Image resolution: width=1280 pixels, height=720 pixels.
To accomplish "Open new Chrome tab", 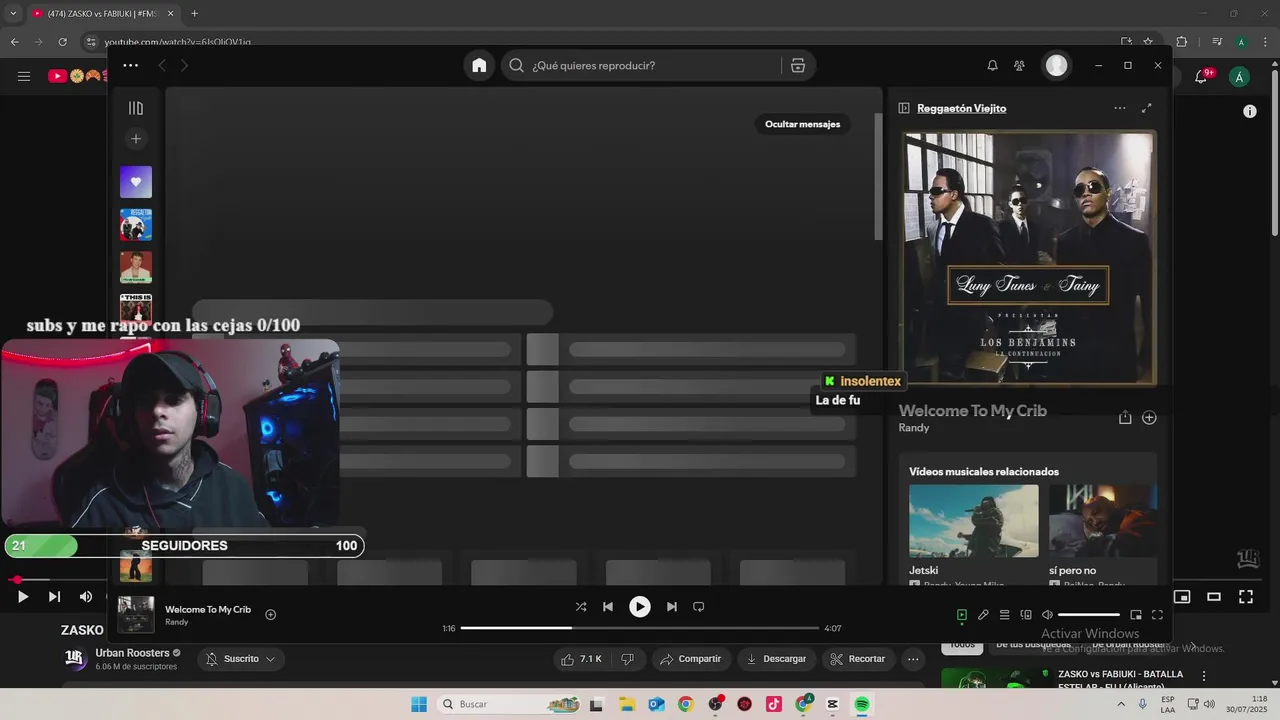I will [194, 14].
